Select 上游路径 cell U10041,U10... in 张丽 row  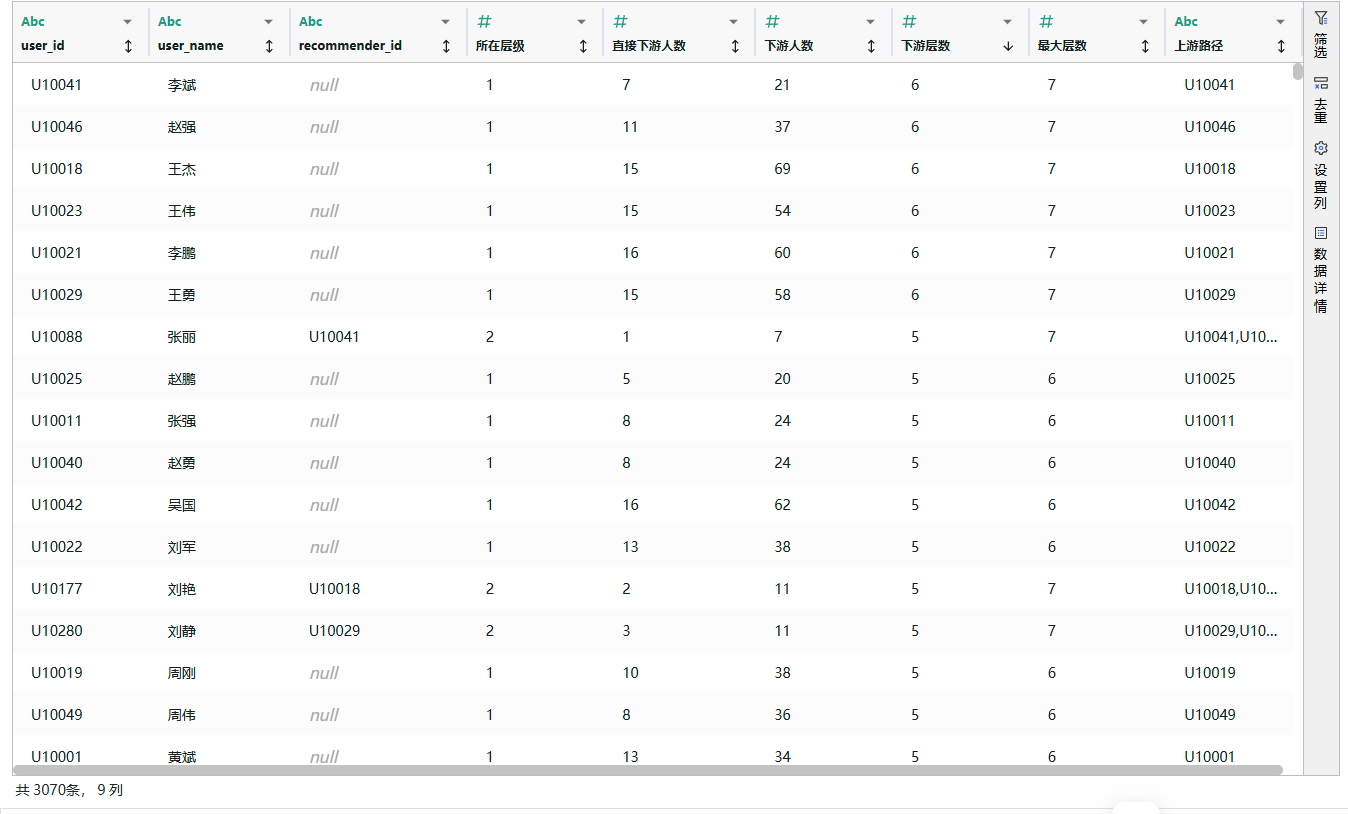(1231, 337)
